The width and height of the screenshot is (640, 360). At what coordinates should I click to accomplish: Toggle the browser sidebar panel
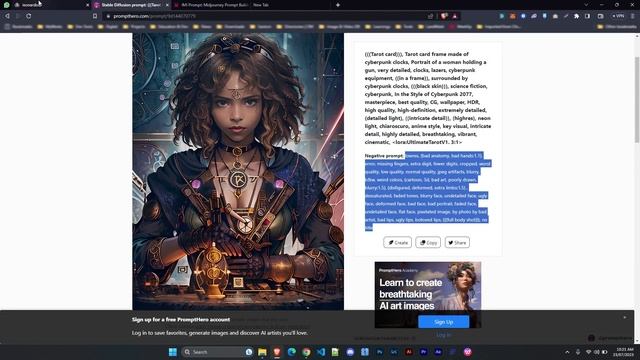tap(587, 16)
